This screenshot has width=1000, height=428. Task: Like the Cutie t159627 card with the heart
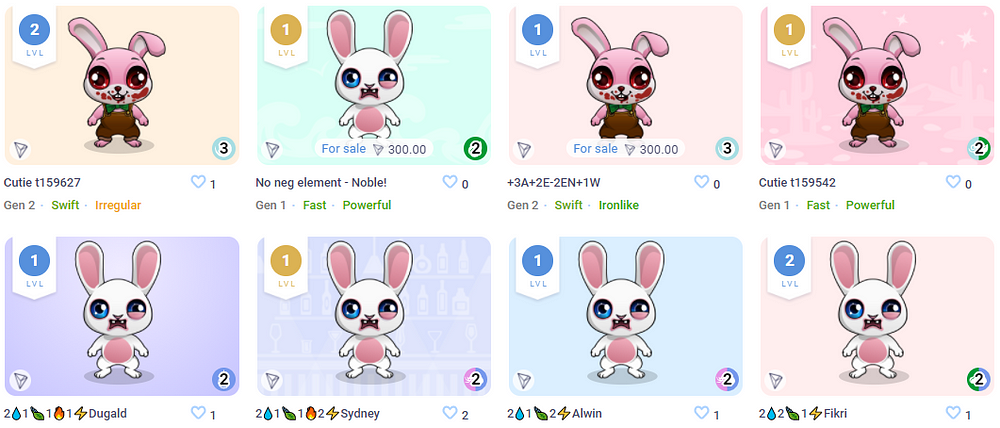198,182
